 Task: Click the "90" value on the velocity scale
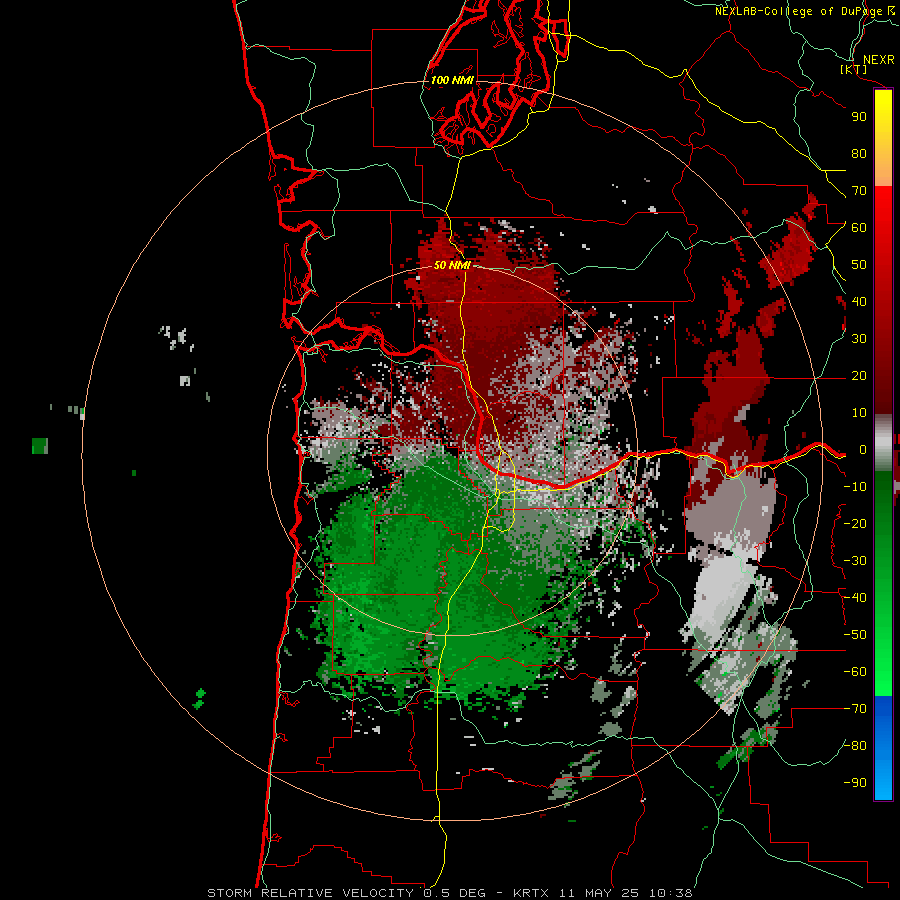(x=859, y=117)
